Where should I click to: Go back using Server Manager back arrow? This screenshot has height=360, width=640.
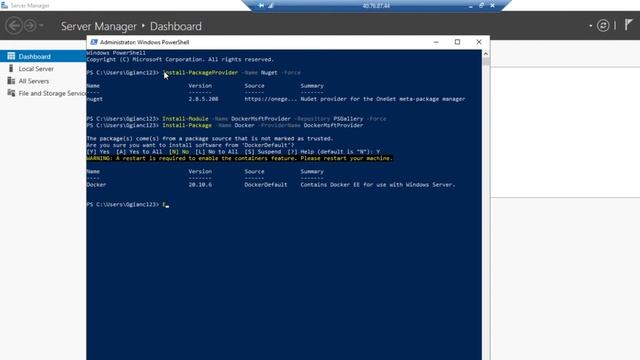(x=13, y=26)
